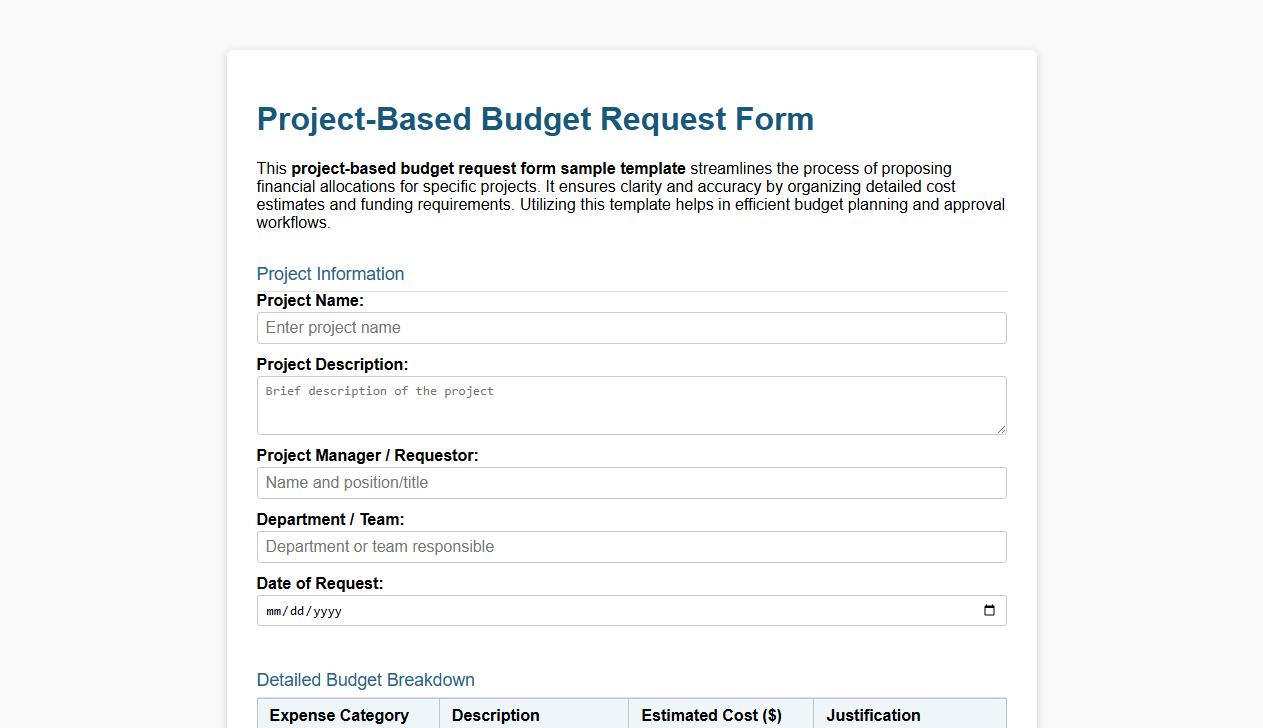The height and width of the screenshot is (728, 1263).
Task: Click the Date of Request label
Action: click(x=320, y=583)
